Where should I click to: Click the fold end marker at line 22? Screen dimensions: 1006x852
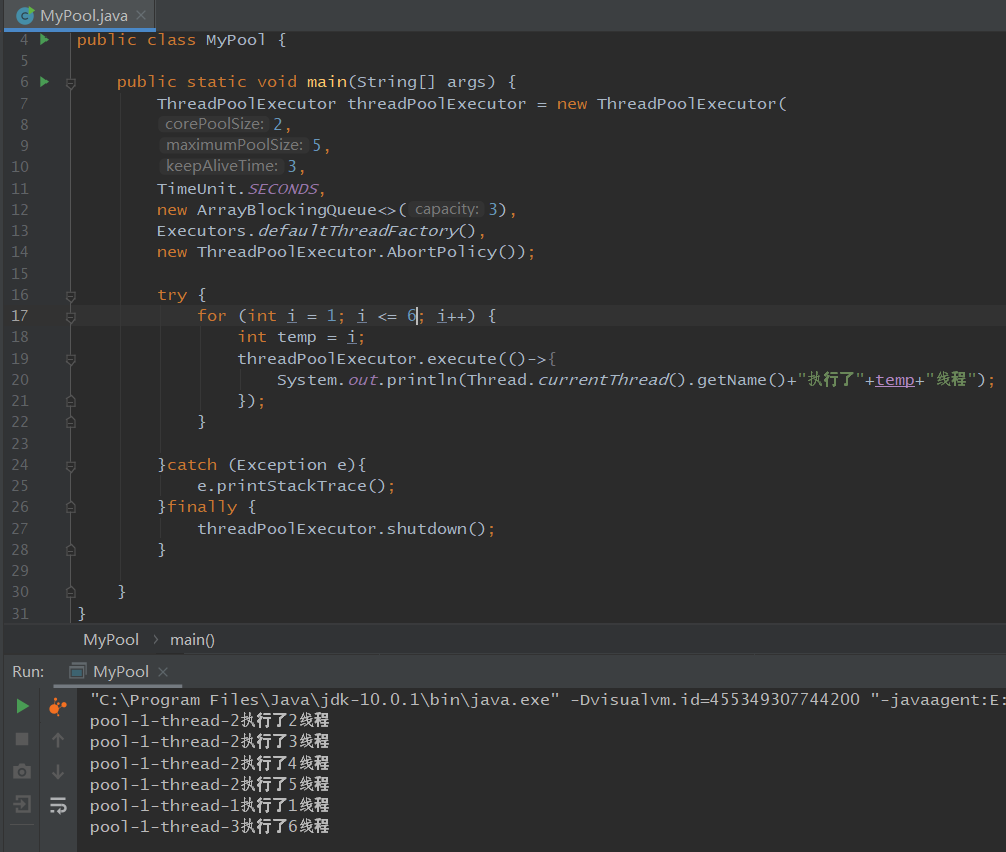71,423
